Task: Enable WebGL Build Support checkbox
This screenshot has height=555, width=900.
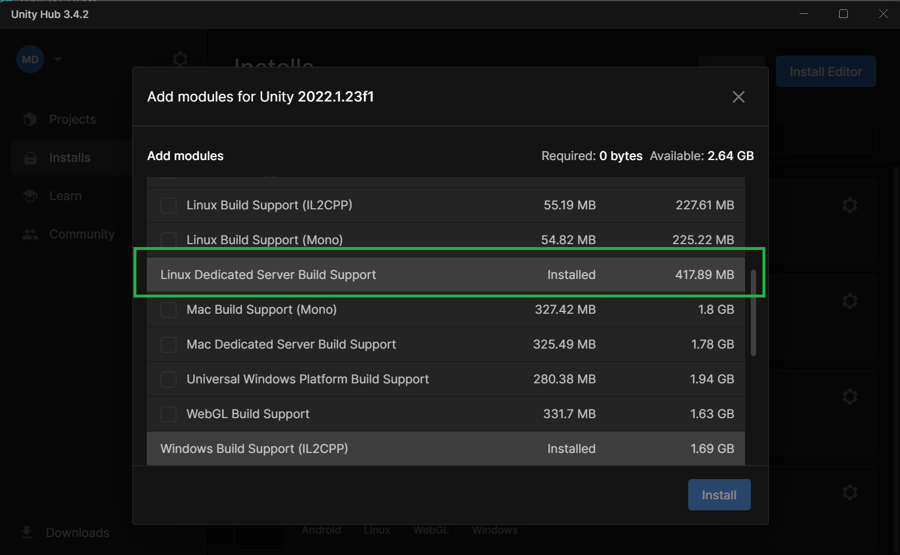Action: point(168,414)
